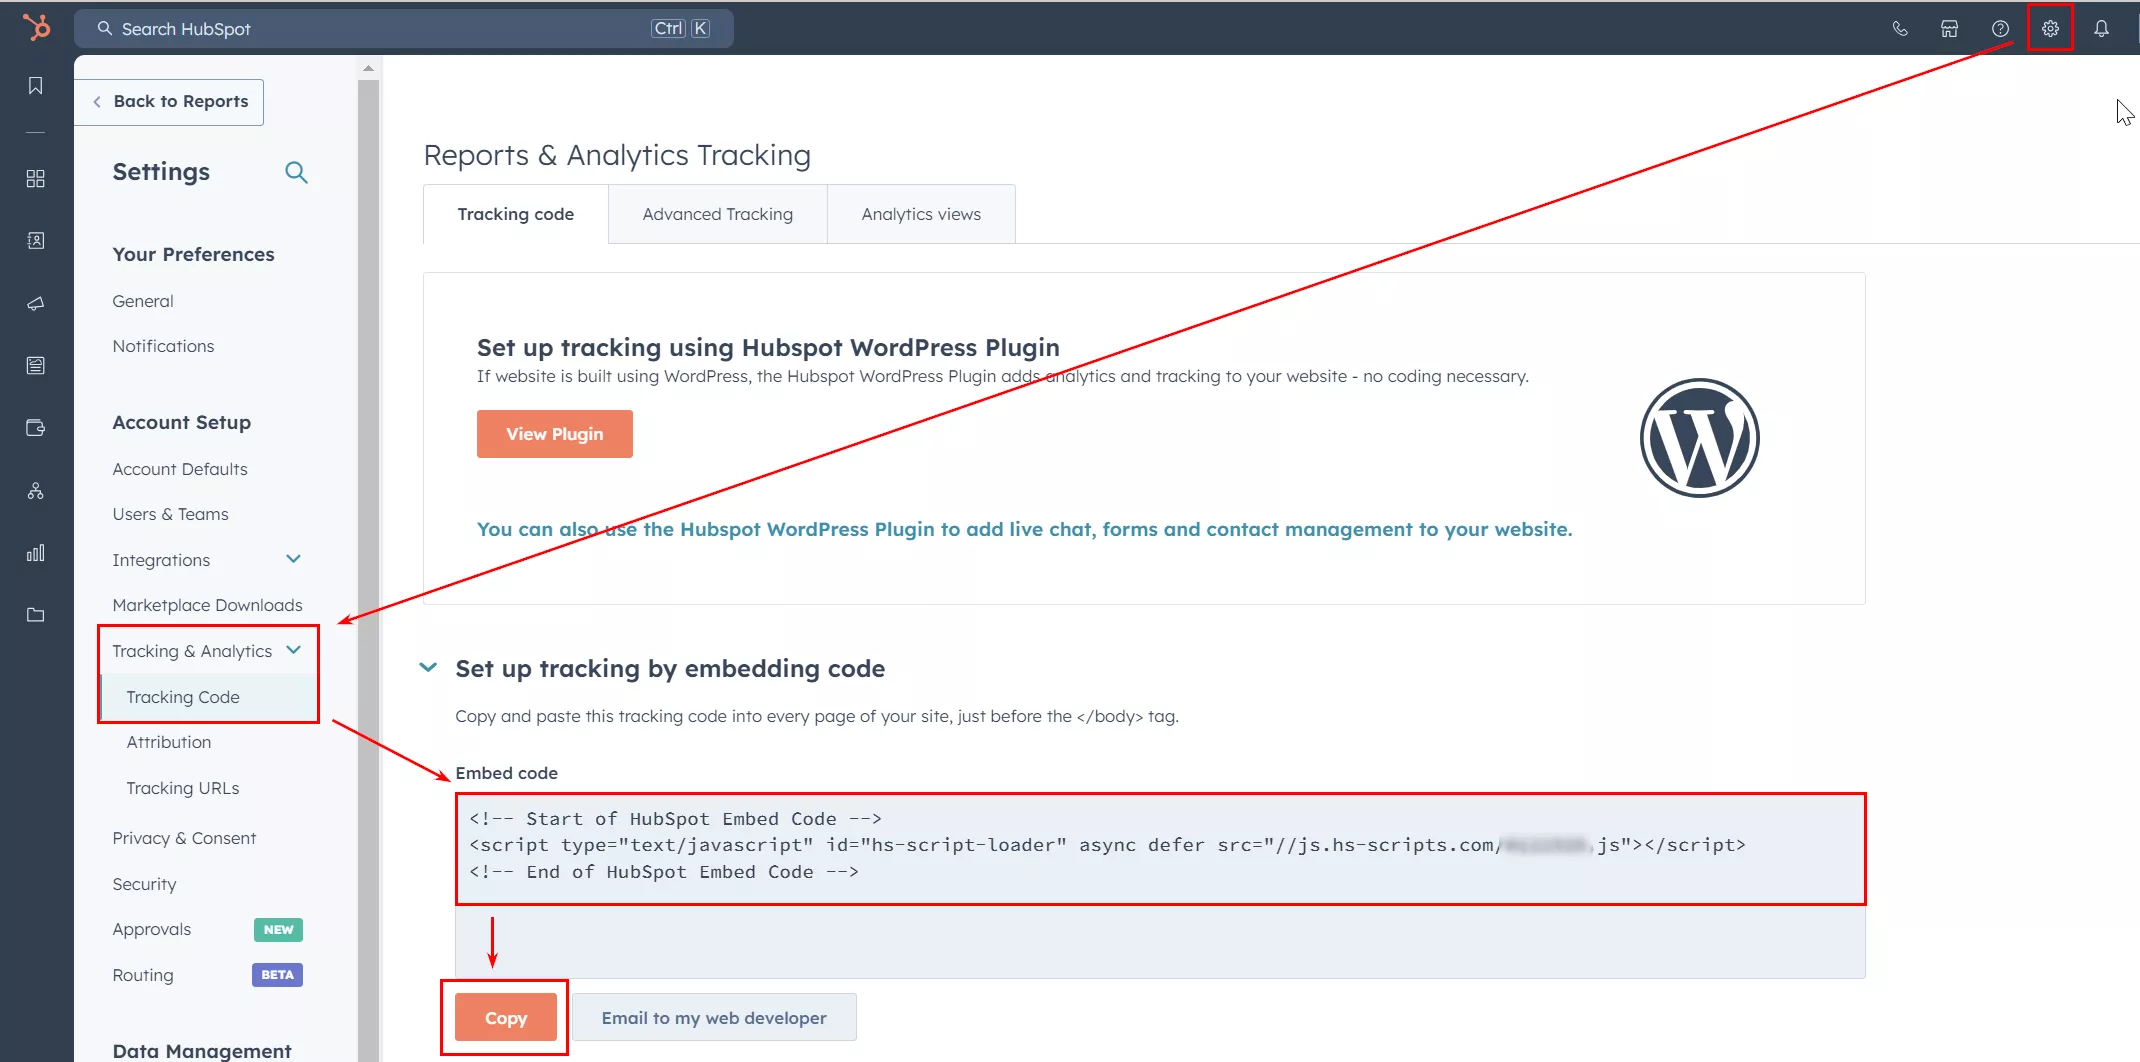Open General preferences
Viewport: 2140px width, 1062px height.
143,301
